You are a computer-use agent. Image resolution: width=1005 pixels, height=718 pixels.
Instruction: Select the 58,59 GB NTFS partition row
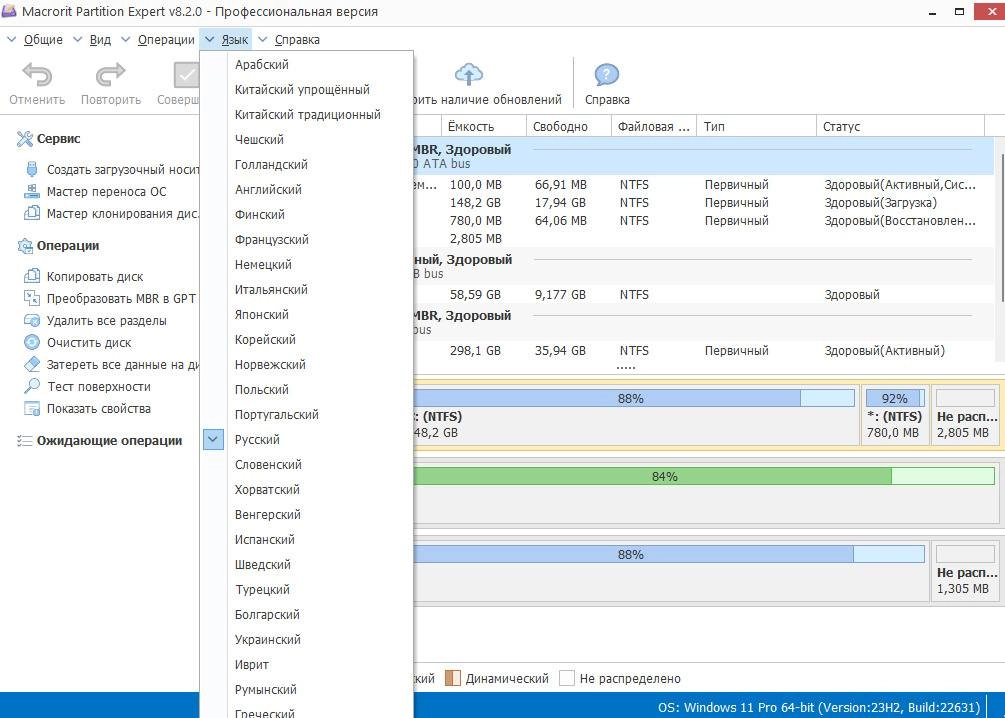(702, 295)
